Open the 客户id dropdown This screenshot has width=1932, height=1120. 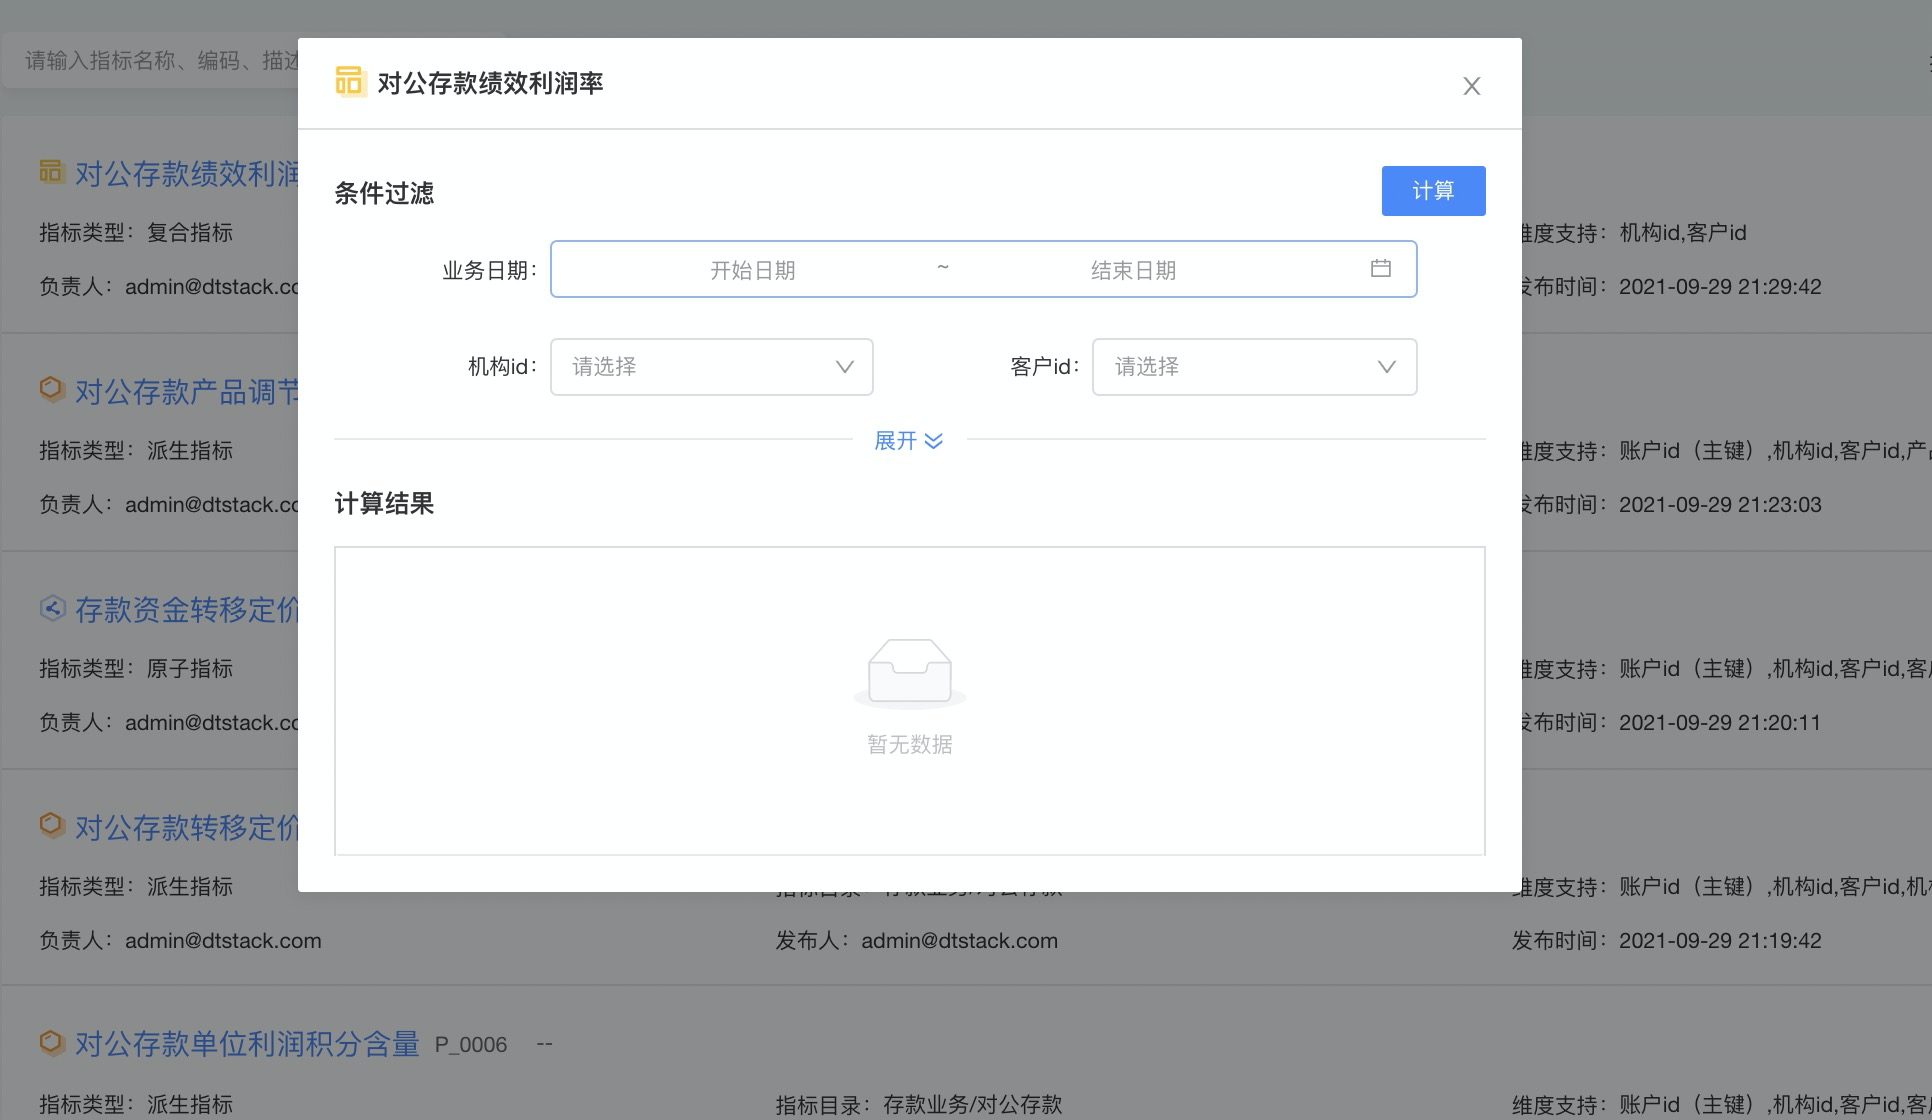[1254, 367]
